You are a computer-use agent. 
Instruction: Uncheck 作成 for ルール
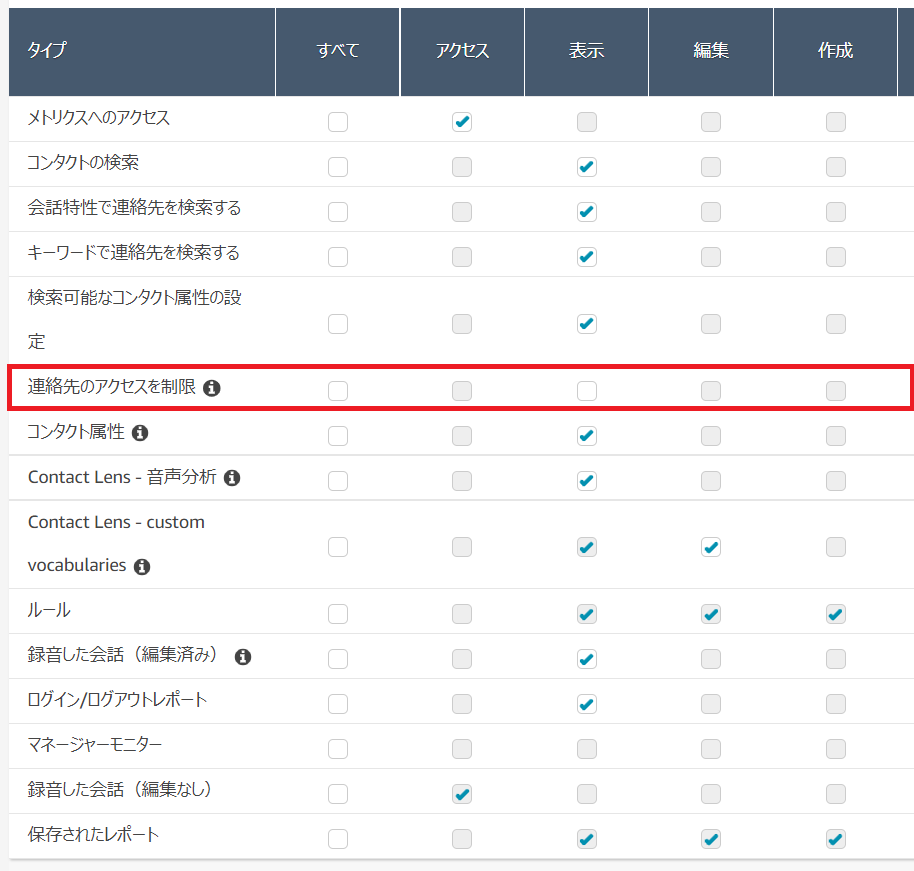(x=835, y=614)
